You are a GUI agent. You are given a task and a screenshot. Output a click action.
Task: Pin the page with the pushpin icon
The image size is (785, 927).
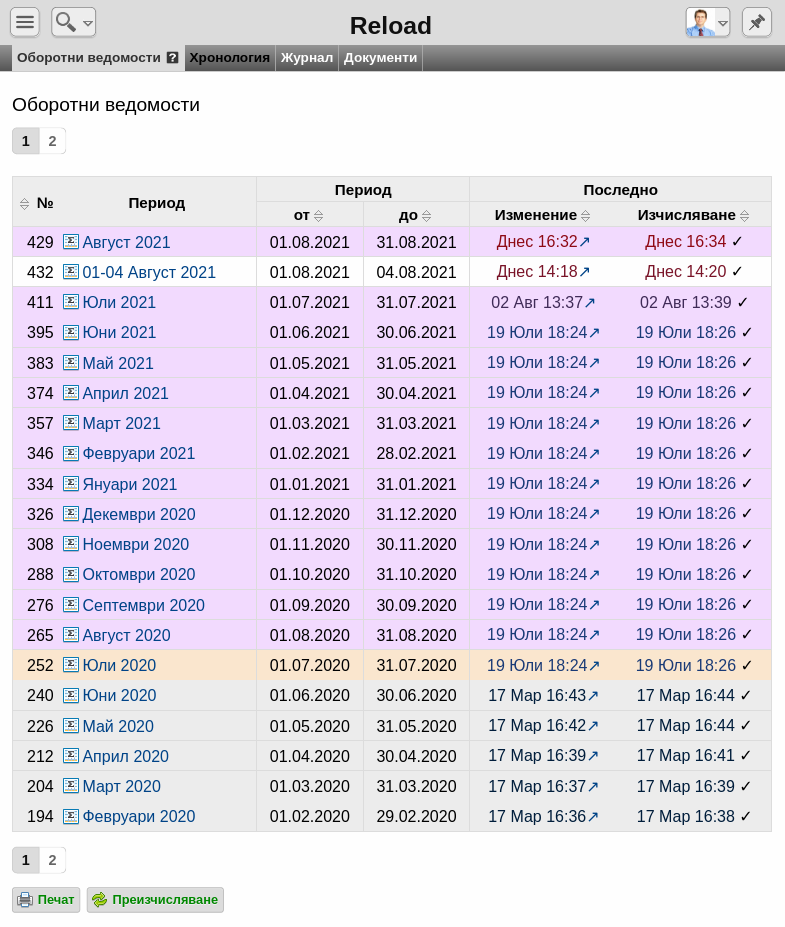point(757,22)
